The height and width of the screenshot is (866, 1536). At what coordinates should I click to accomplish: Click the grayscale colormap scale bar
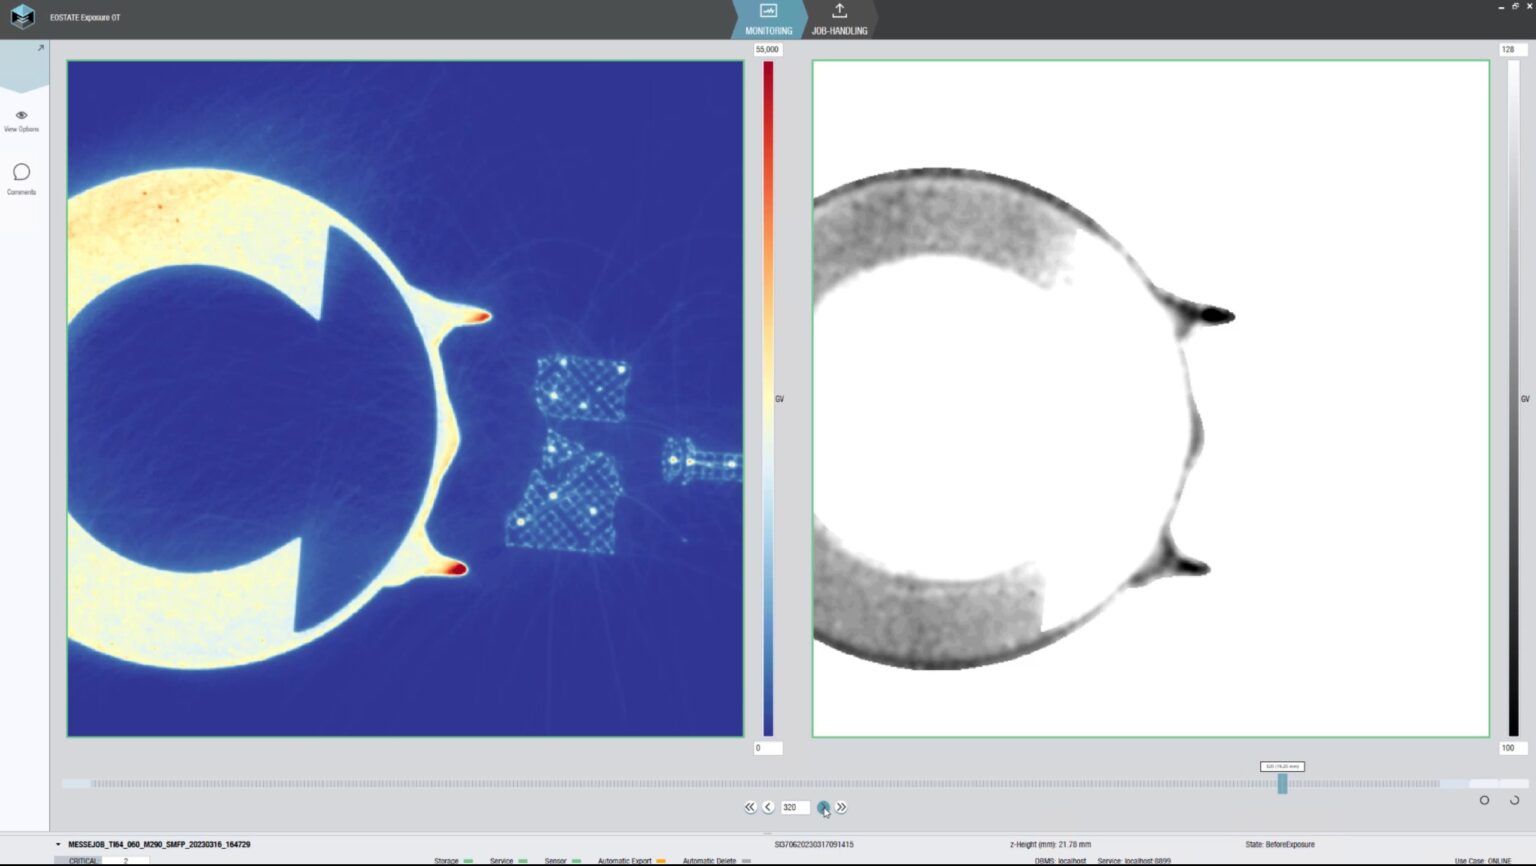coord(1513,399)
